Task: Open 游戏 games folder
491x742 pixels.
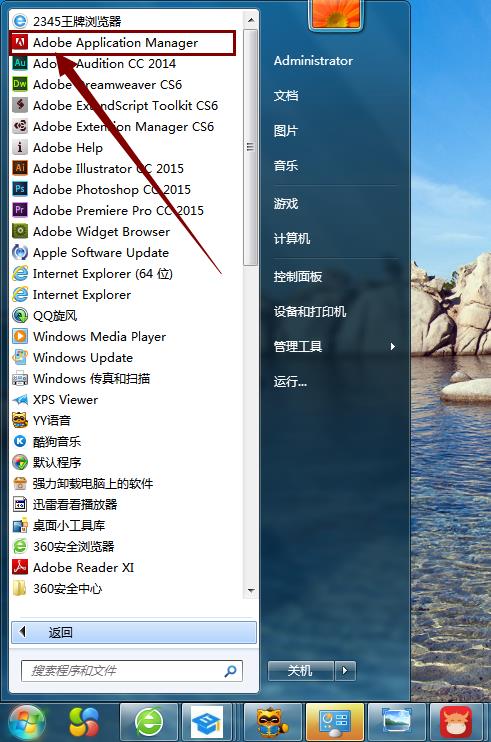Action: click(286, 203)
